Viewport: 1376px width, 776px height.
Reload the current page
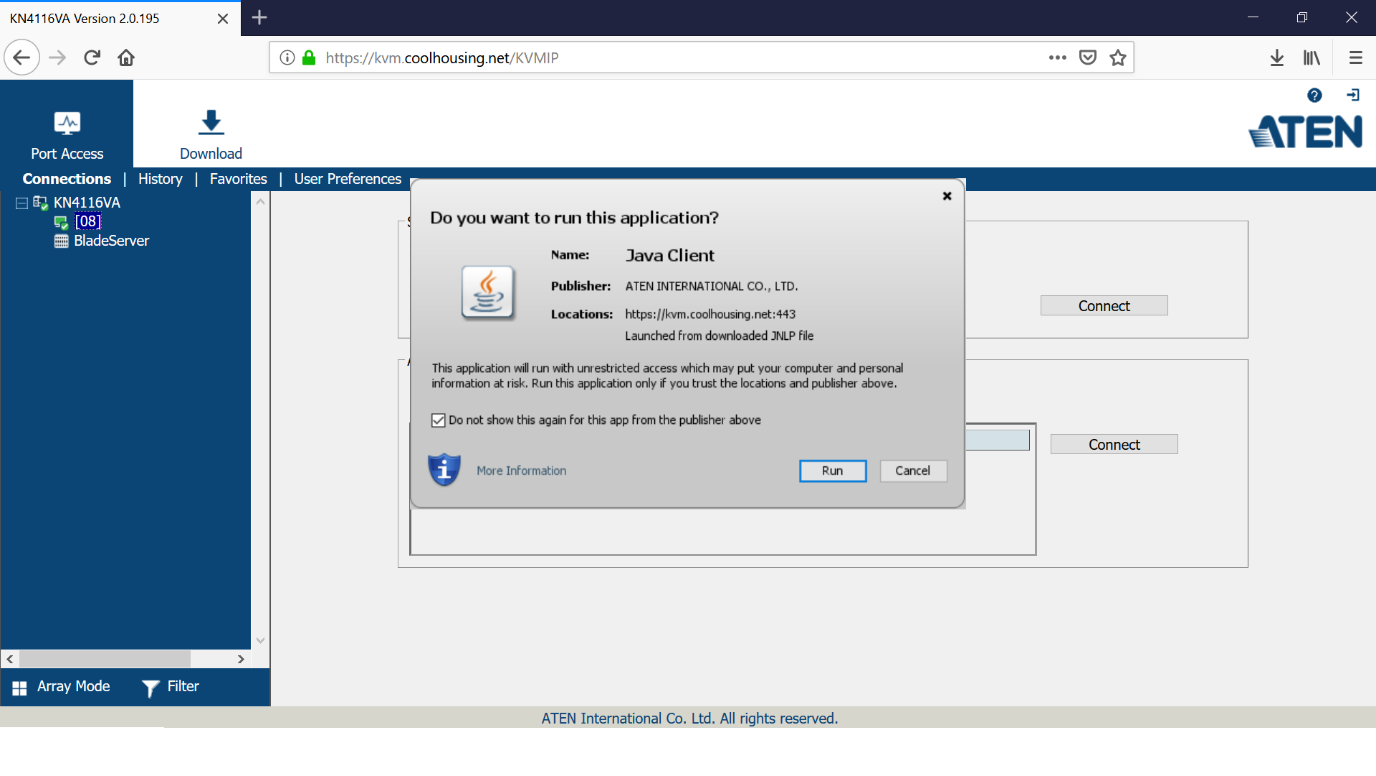pyautogui.click(x=92, y=58)
